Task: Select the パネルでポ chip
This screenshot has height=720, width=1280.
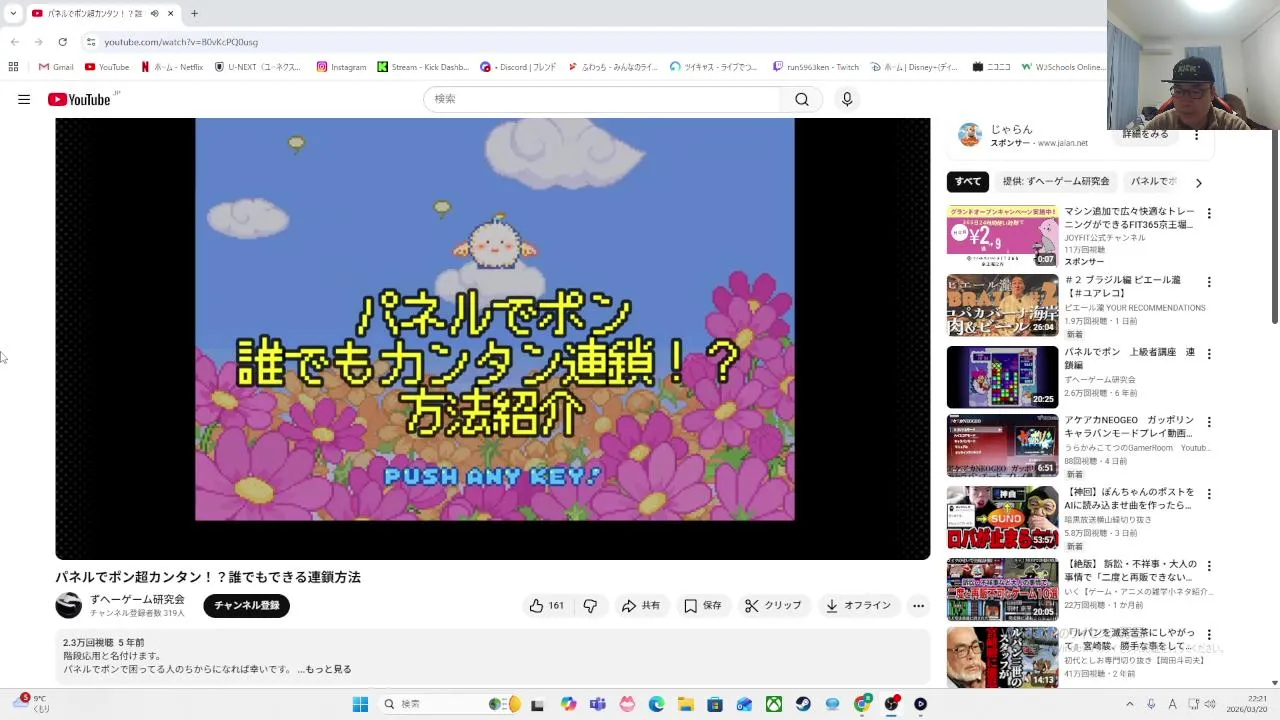Action: pyautogui.click(x=1154, y=182)
